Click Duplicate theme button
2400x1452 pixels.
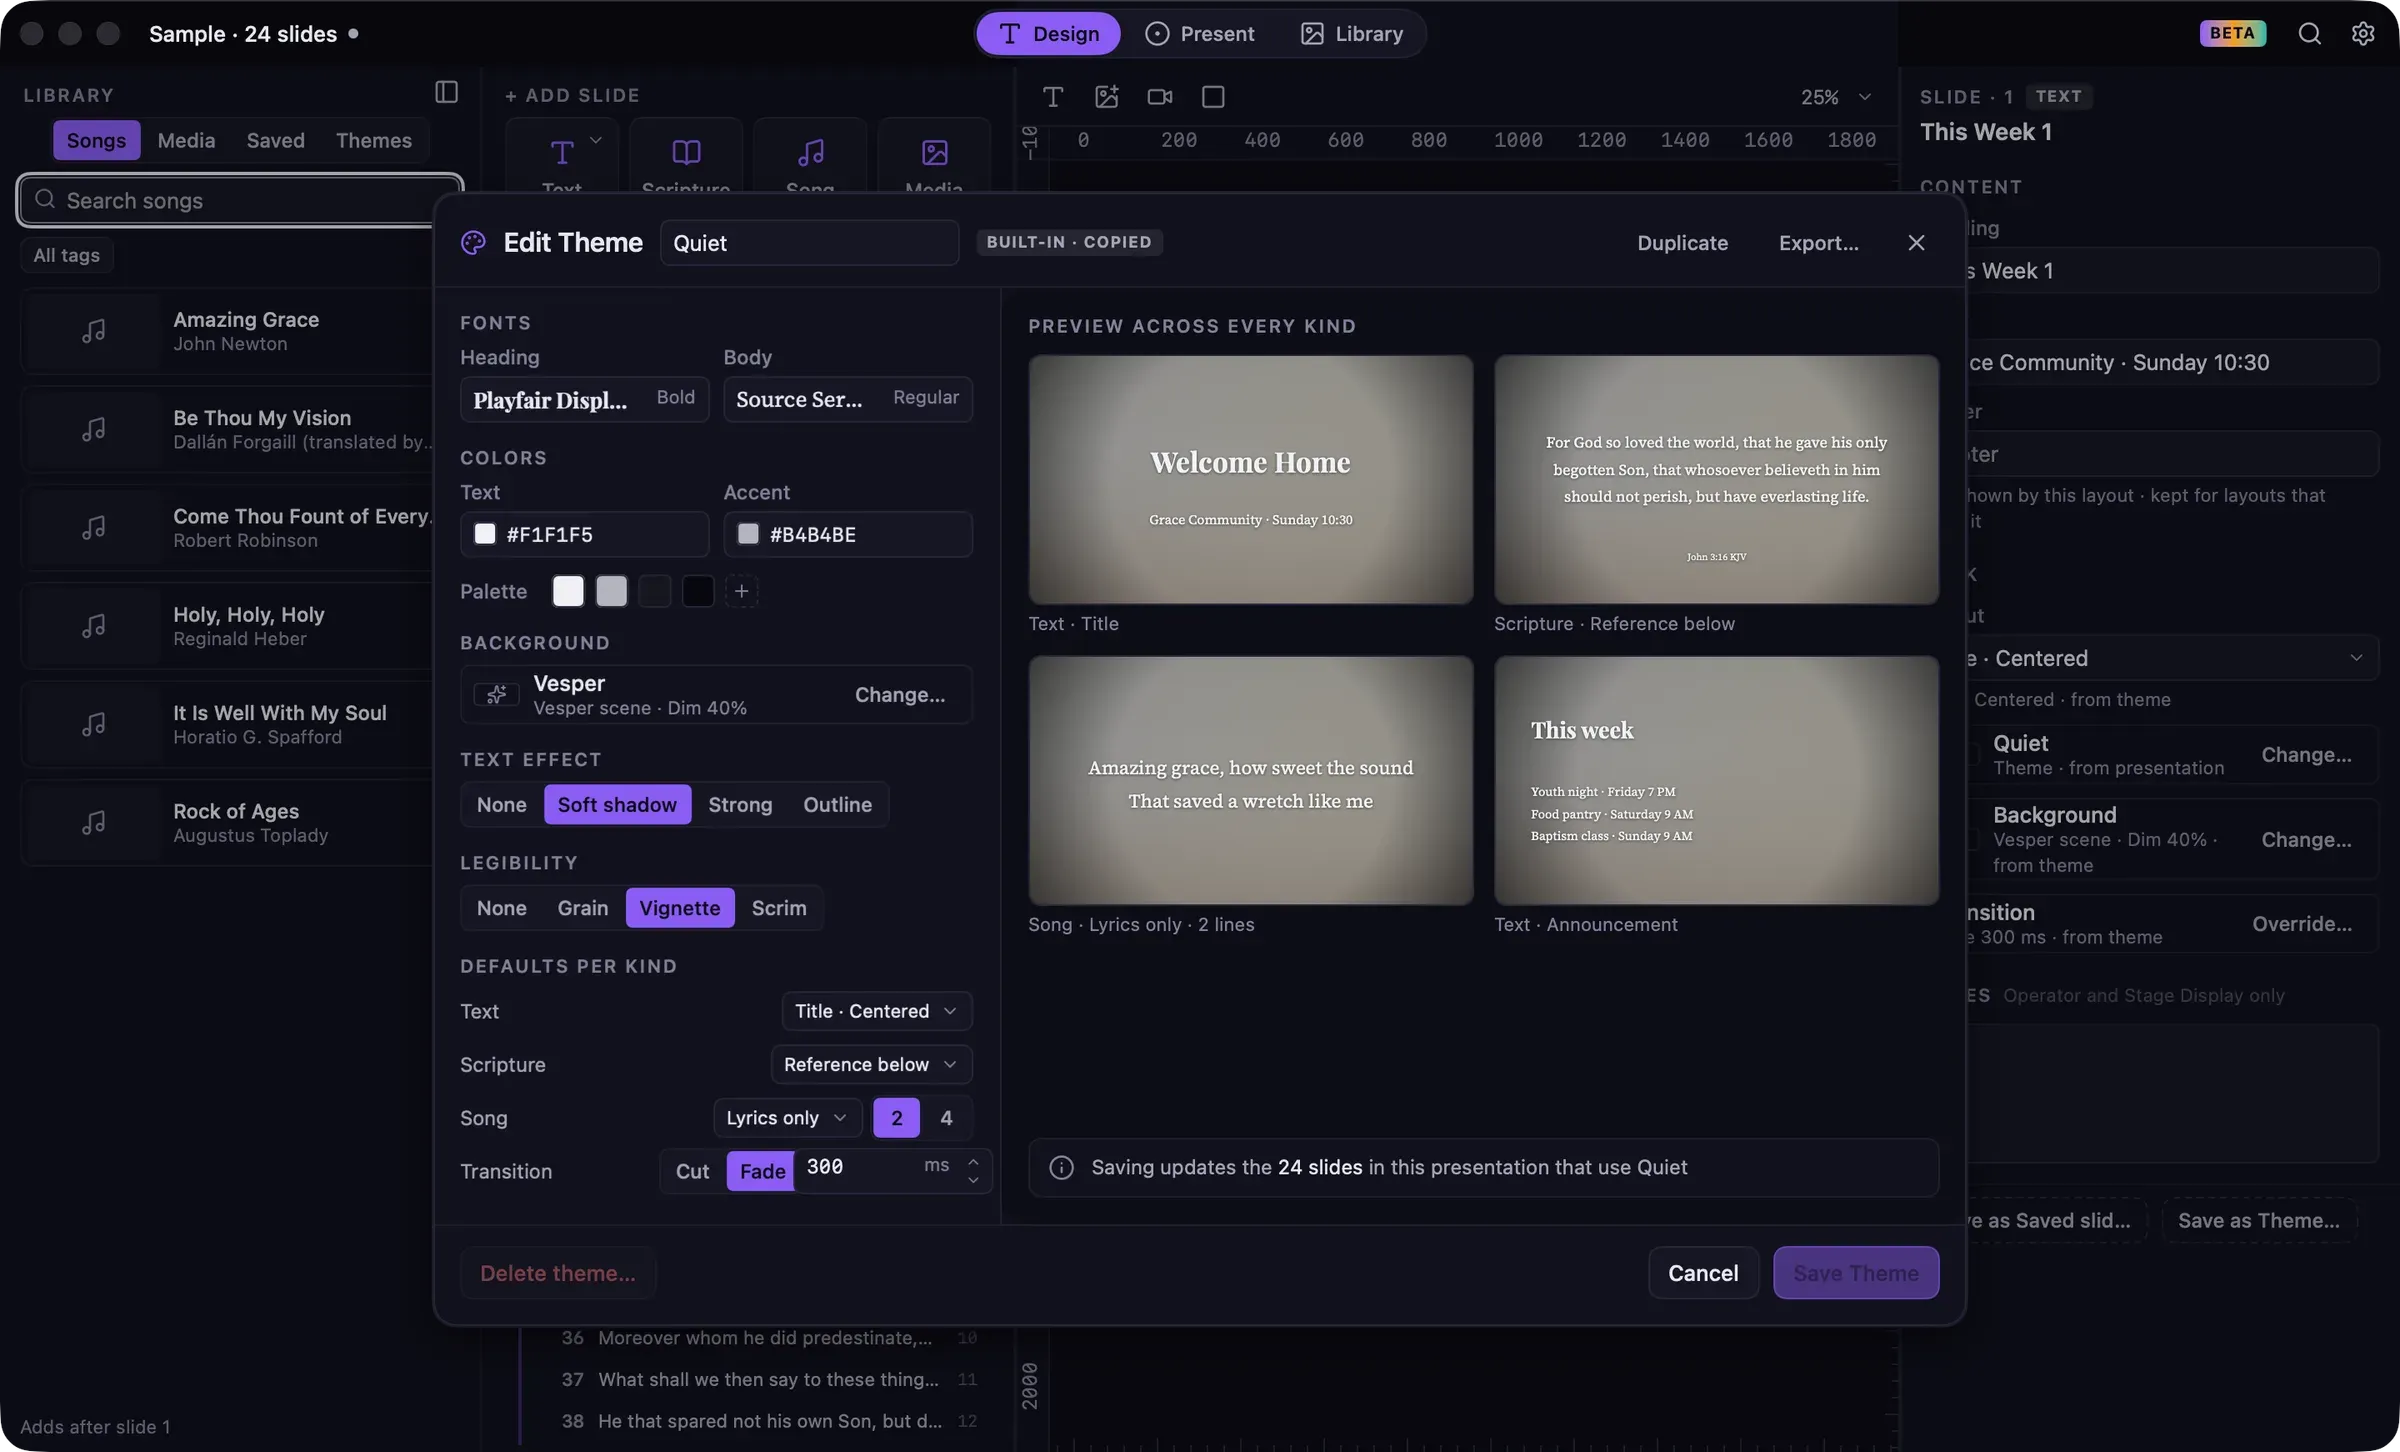tap(1682, 243)
